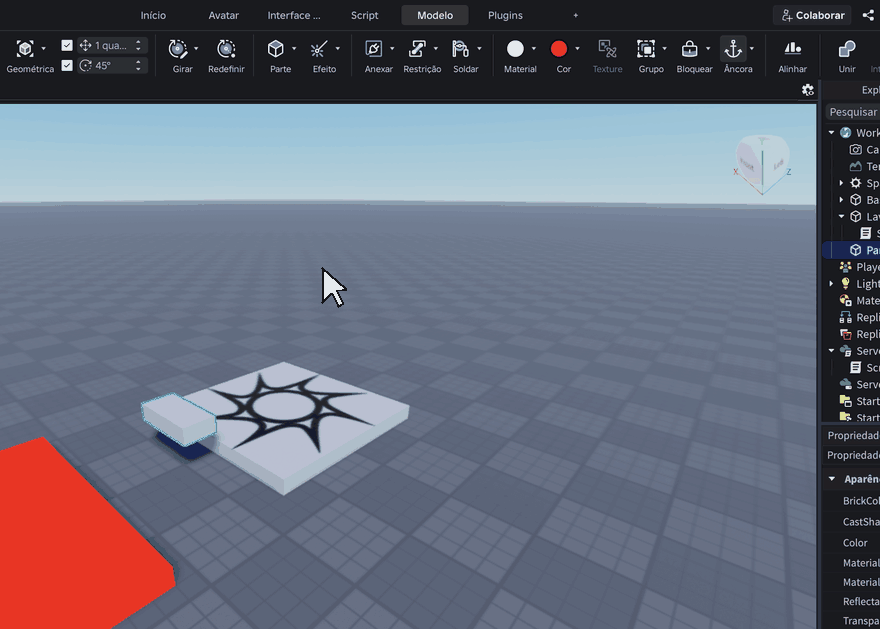This screenshot has width=880, height=629.
Task: Collapse the Aparência properties section
Action: tap(832, 479)
